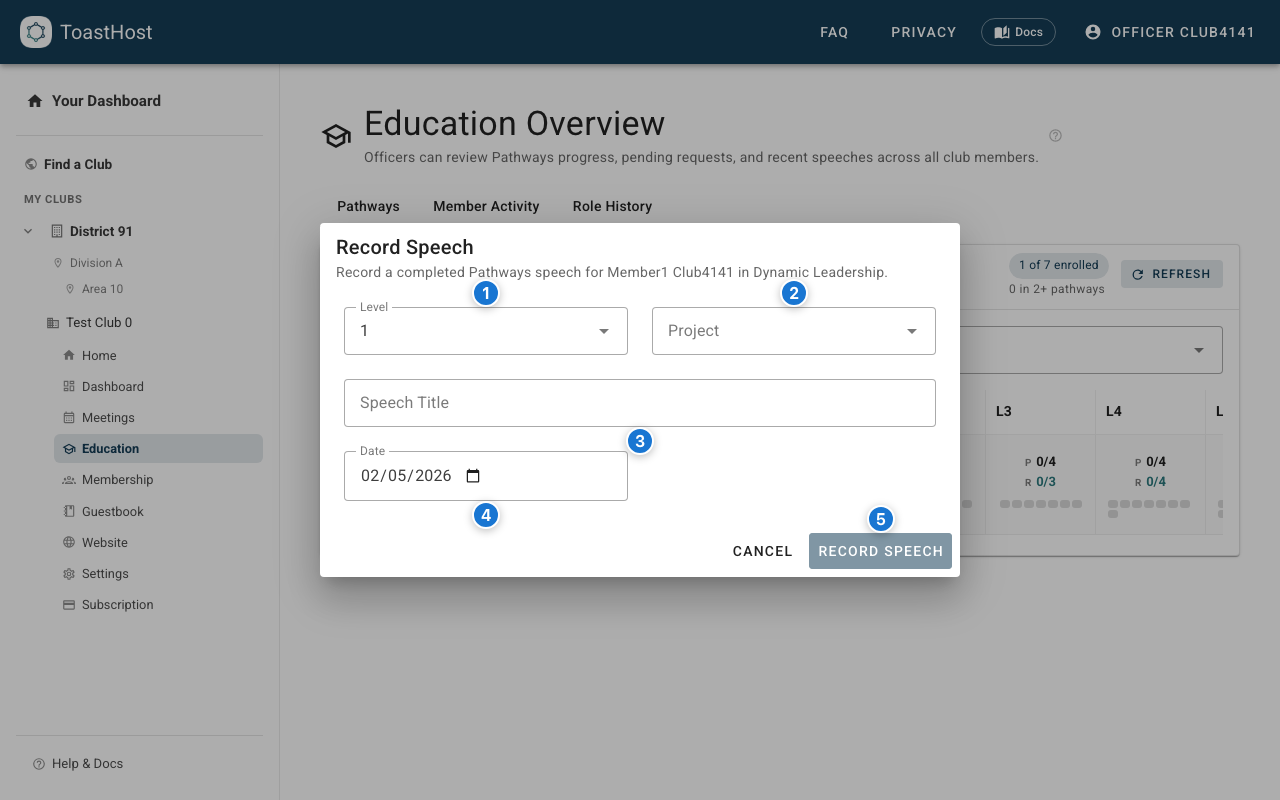Open the PRIVACY menu link
Image resolution: width=1280 pixels, height=800 pixels.
924,32
